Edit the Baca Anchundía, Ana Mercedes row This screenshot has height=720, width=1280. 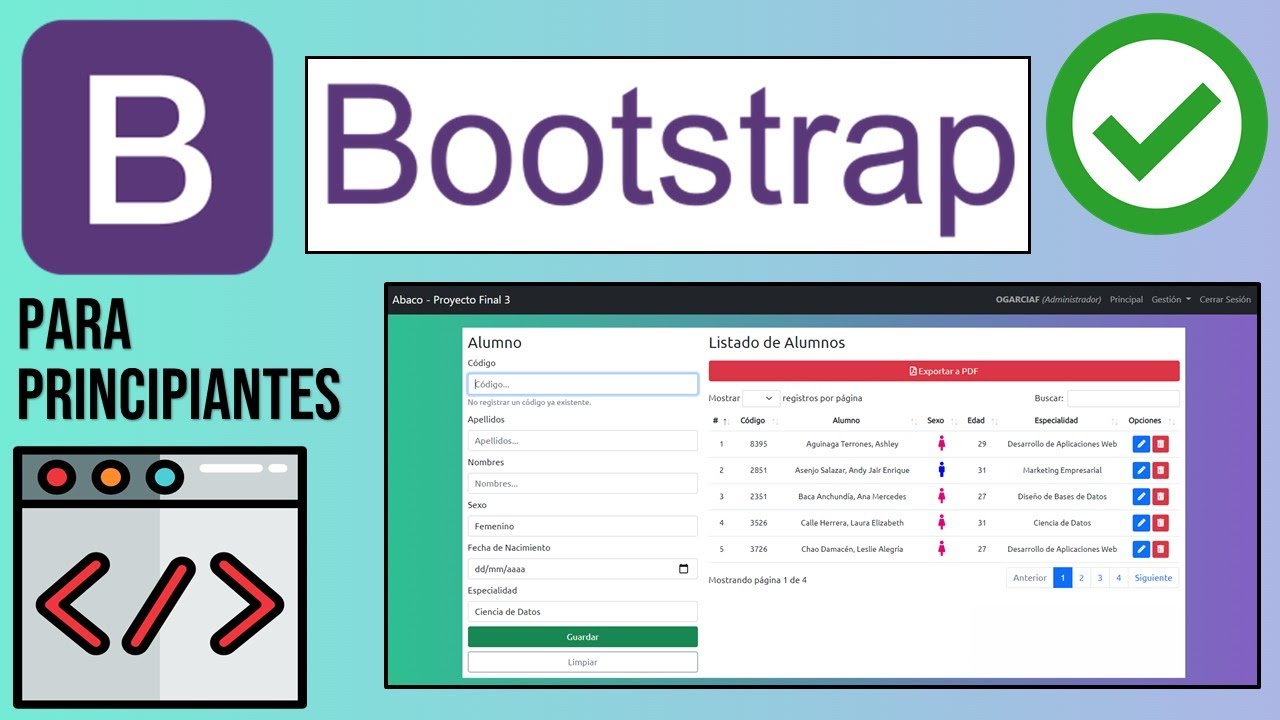[x=1141, y=496]
